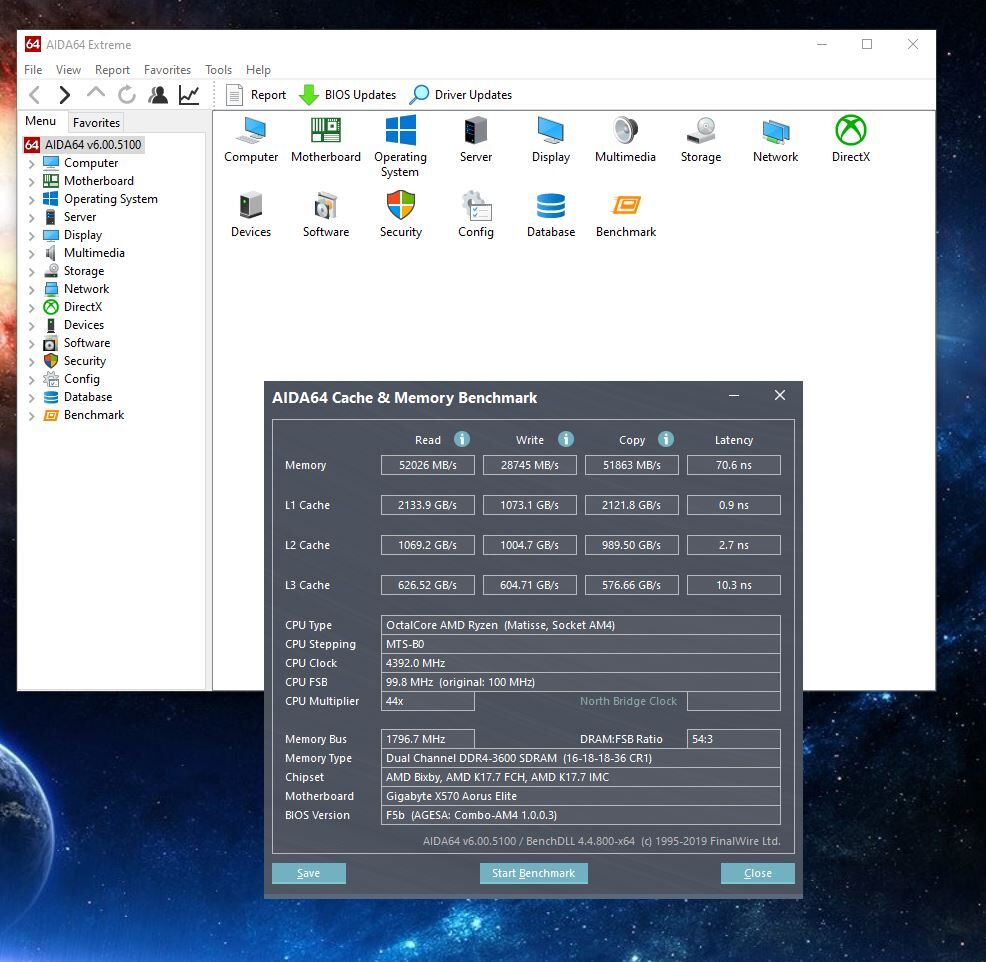The image size is (986, 962).
Task: Open the Help menu
Action: [x=258, y=70]
